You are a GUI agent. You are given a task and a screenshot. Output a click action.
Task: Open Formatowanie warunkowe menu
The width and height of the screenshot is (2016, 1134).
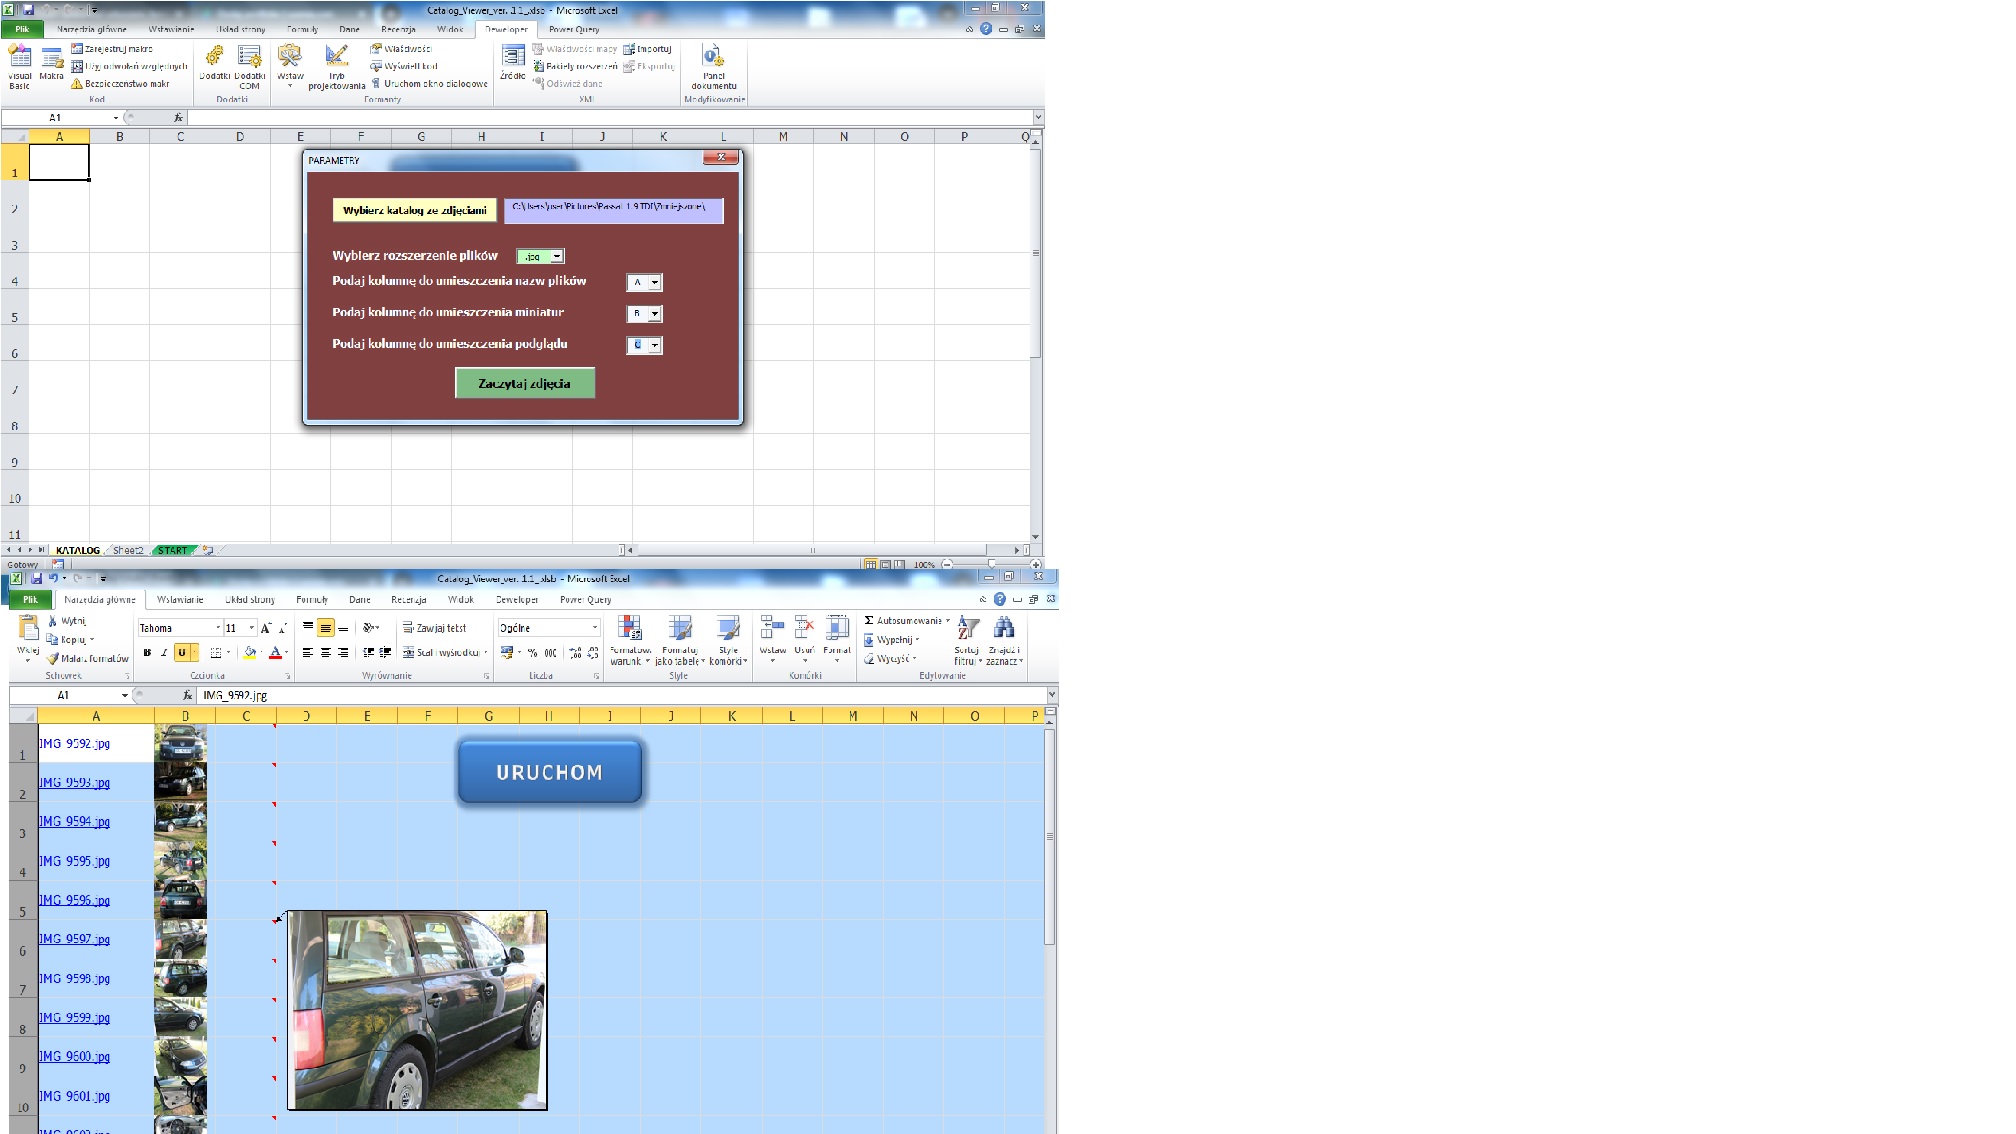coord(630,641)
